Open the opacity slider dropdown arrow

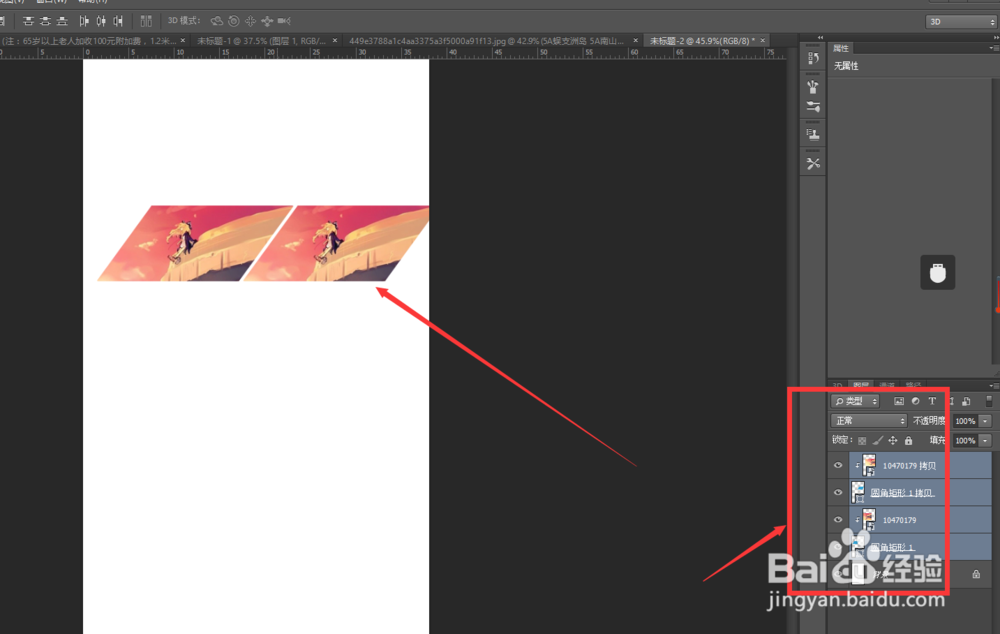pos(985,421)
